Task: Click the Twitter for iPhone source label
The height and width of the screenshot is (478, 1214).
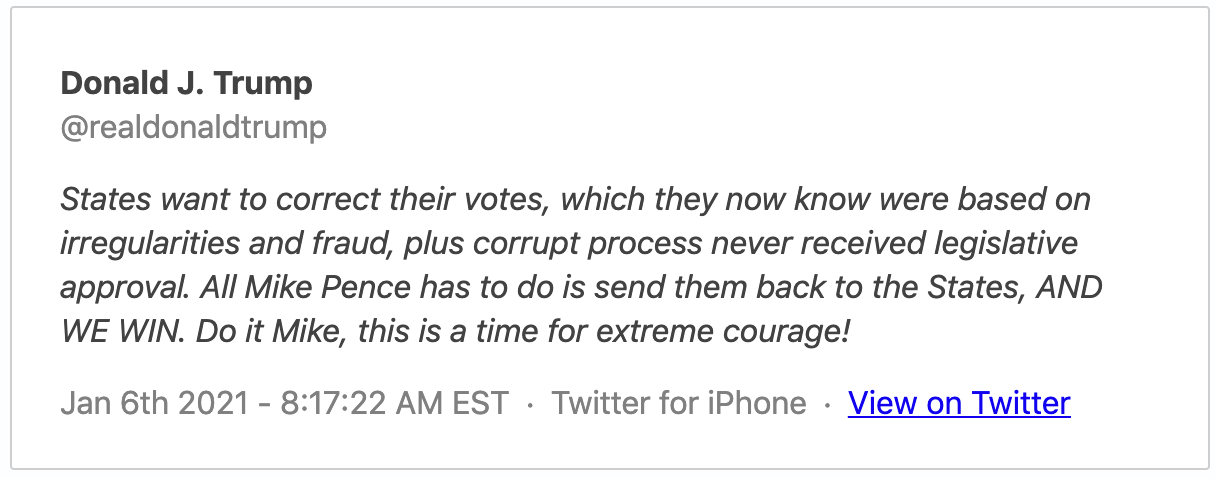Action: 679,403
